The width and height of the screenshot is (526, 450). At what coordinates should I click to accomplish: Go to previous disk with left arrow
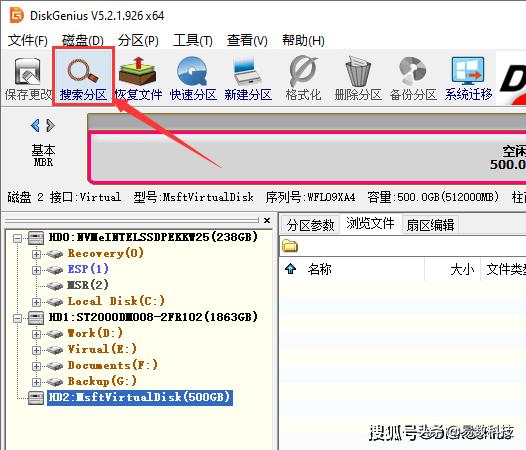click(x=35, y=126)
